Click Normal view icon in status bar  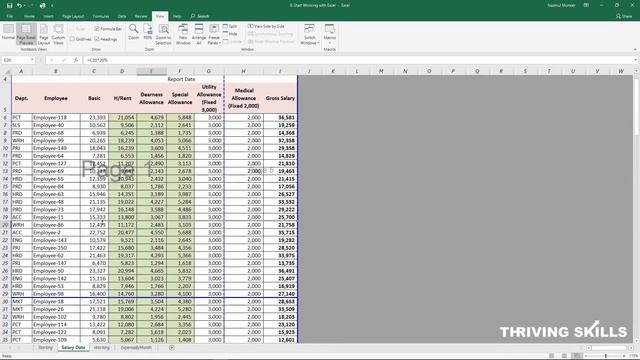(x=551, y=356)
